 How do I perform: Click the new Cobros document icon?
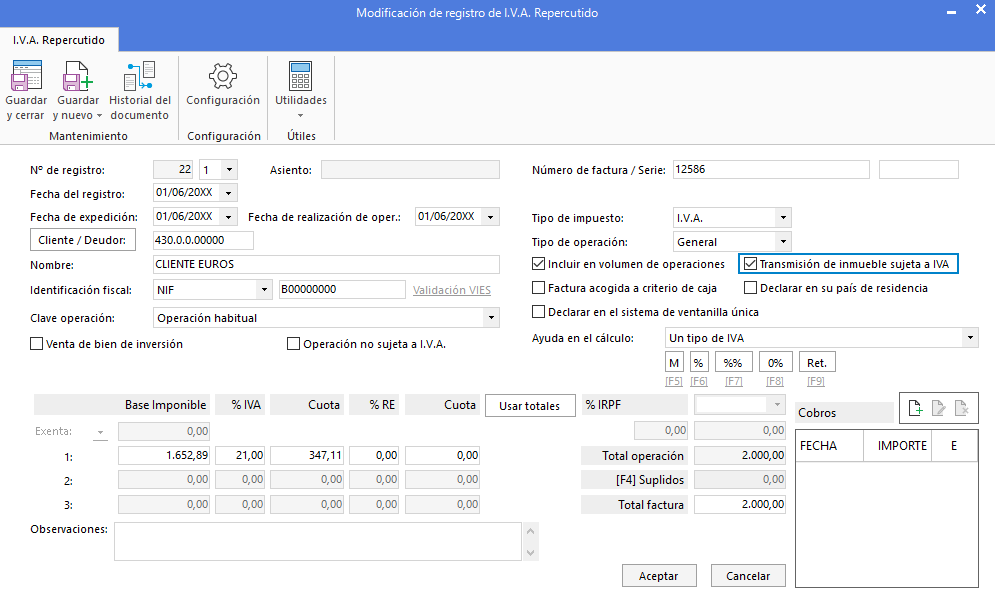(x=914, y=408)
